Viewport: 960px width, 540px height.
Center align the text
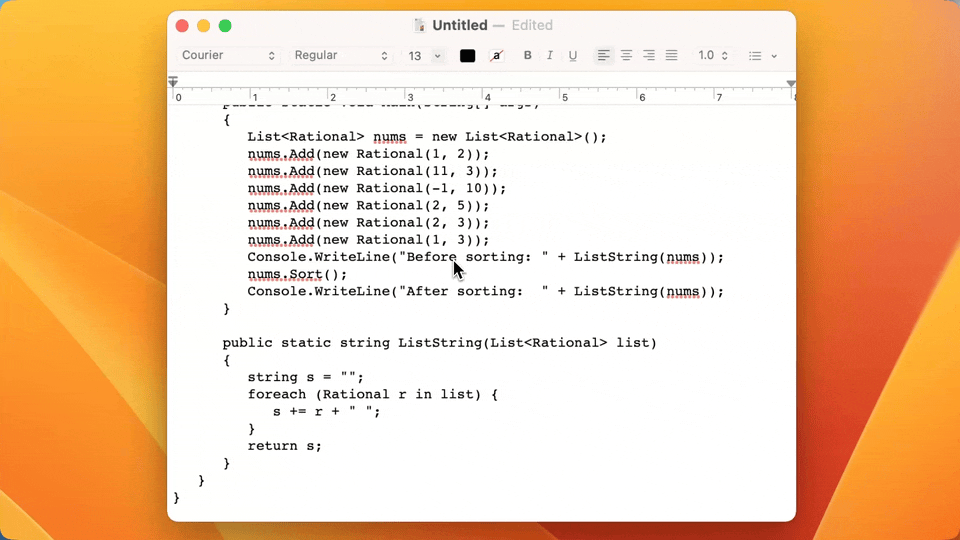coord(626,56)
